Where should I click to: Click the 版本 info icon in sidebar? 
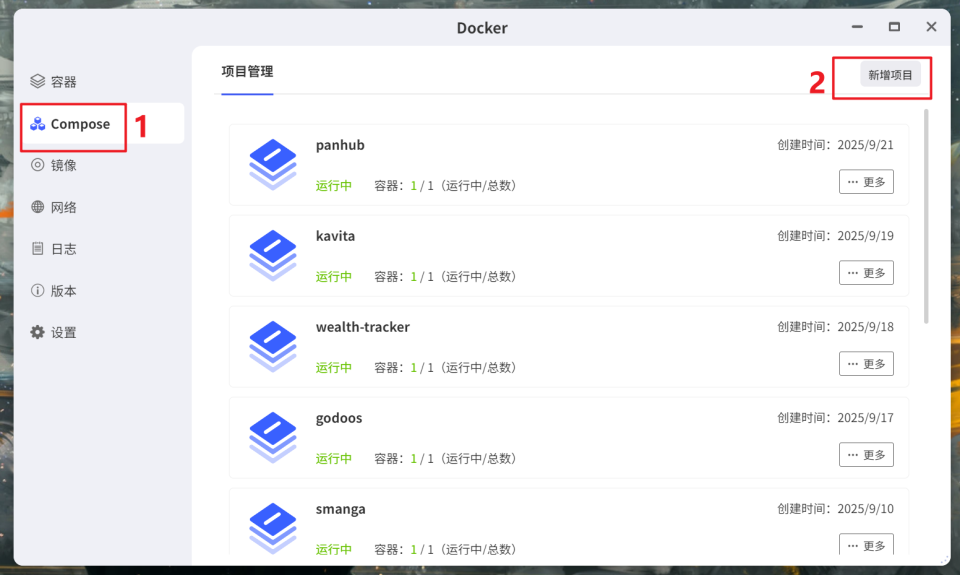tap(37, 290)
